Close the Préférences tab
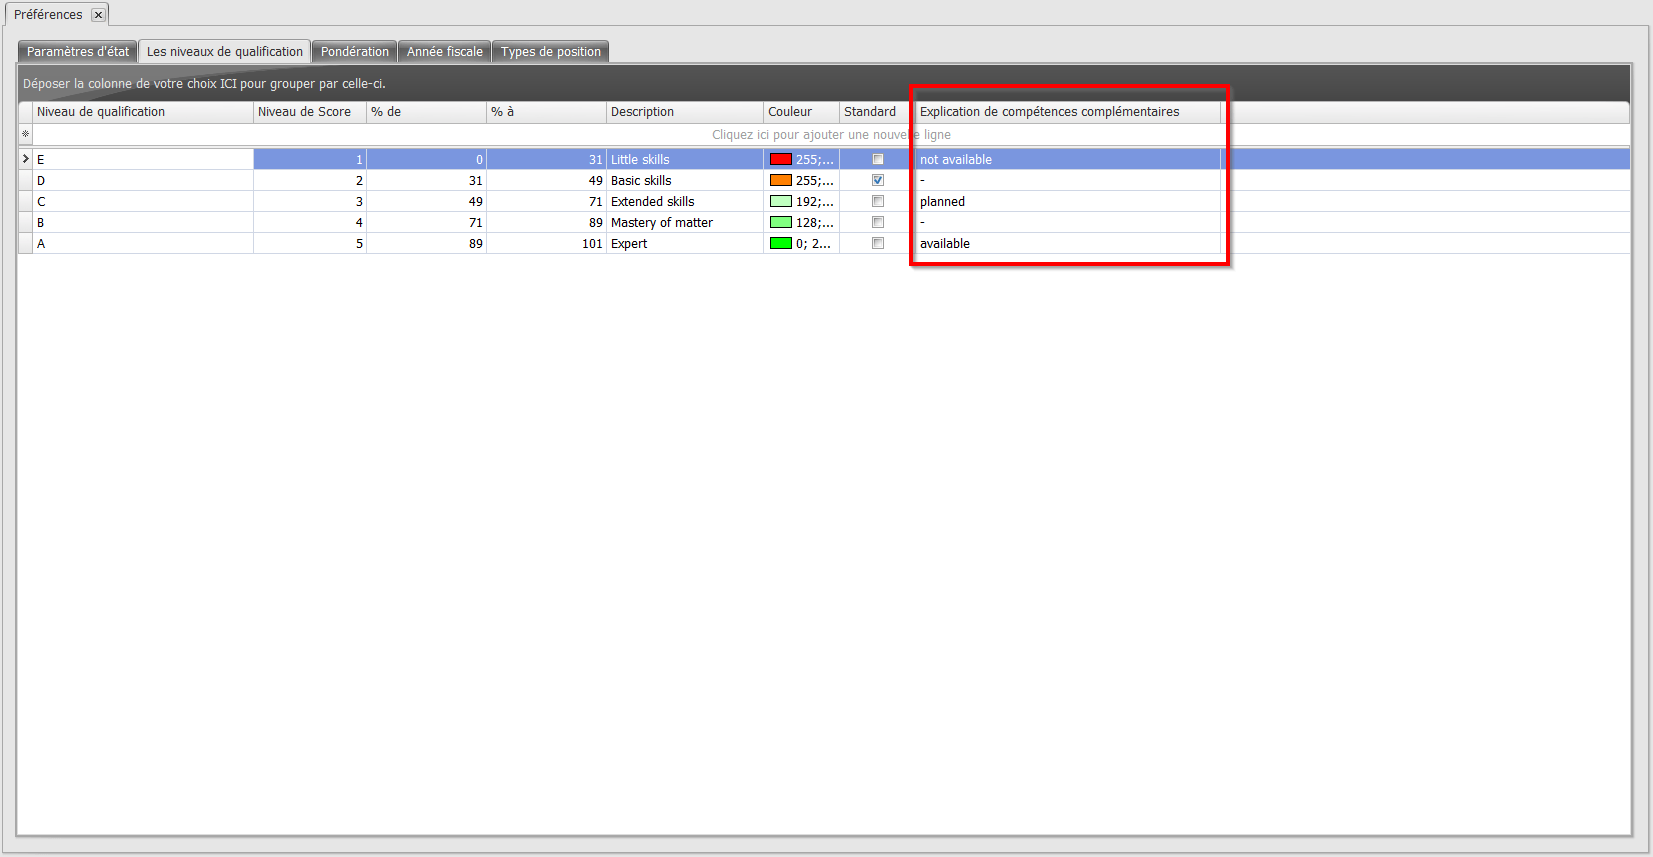Viewport: 1653px width, 857px height. (98, 15)
